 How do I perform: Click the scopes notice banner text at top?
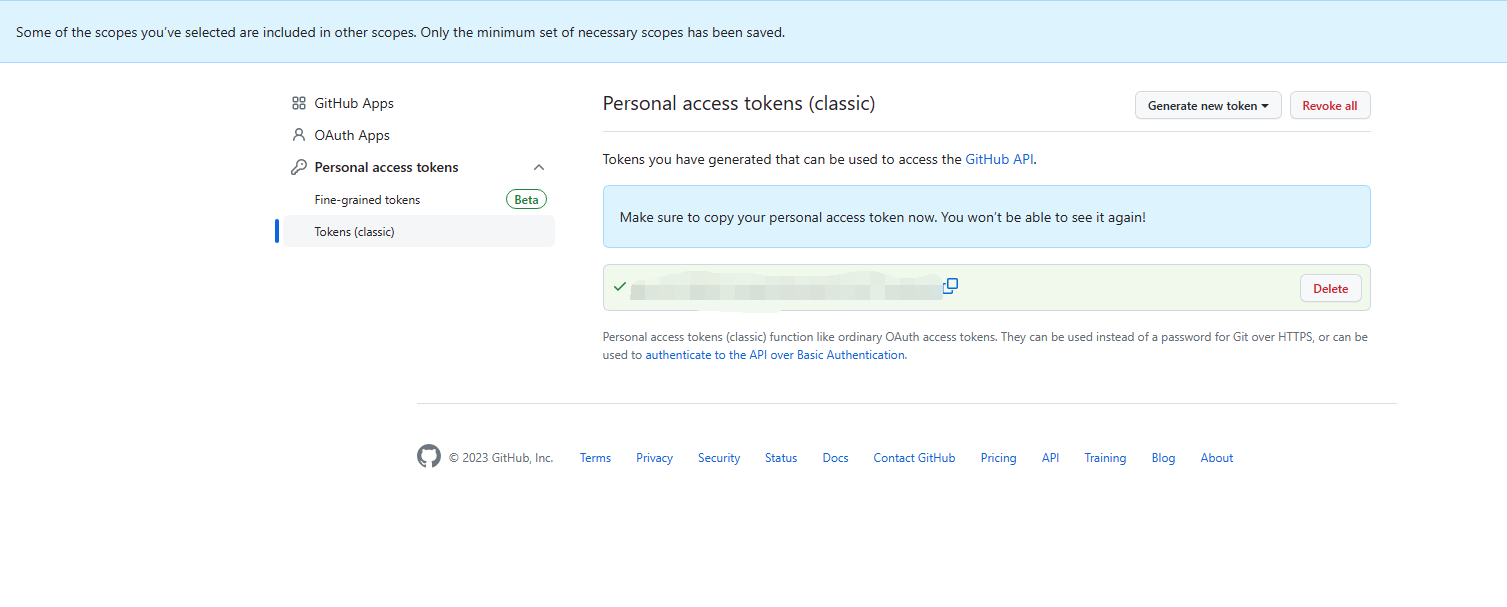tap(400, 32)
